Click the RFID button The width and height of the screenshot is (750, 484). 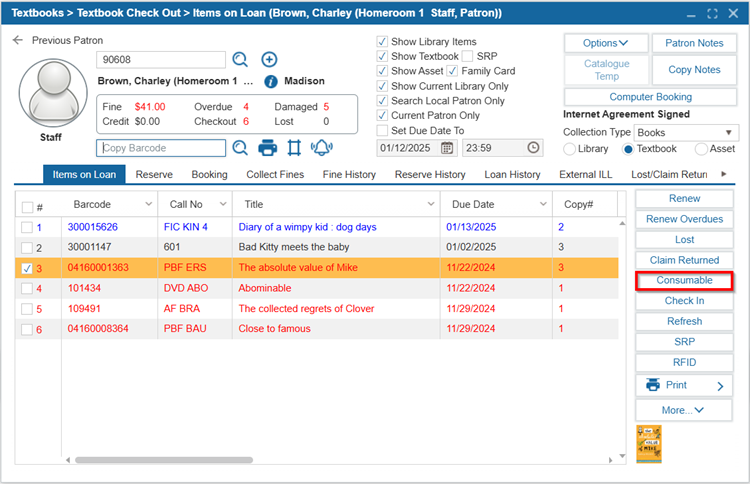[x=684, y=363]
